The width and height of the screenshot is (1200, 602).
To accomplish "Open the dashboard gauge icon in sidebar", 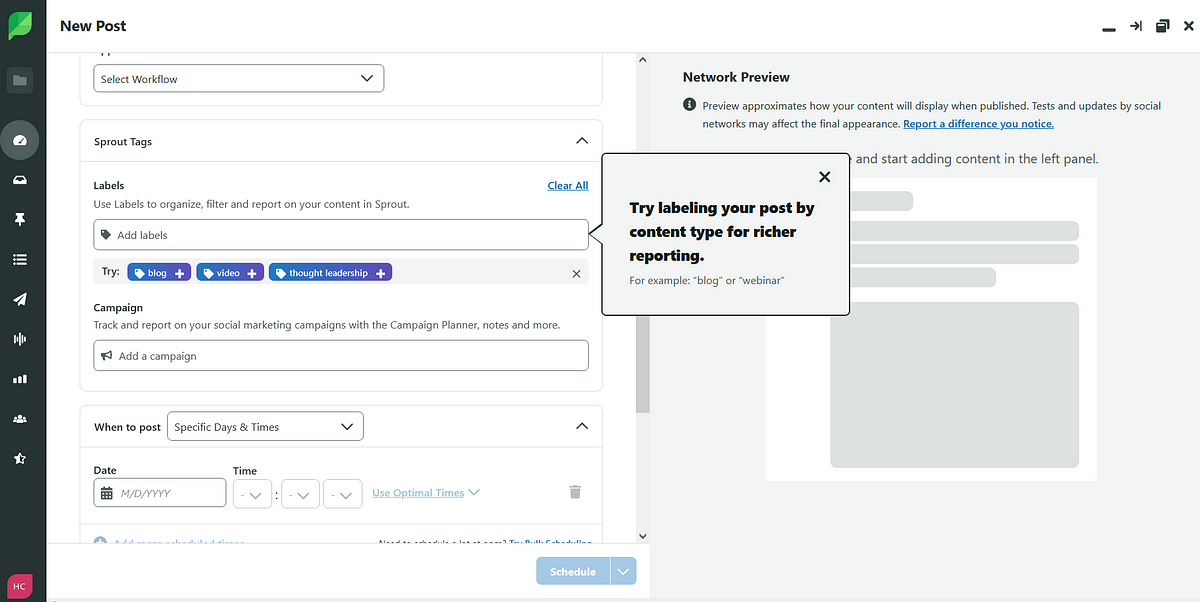I will click(x=20, y=141).
